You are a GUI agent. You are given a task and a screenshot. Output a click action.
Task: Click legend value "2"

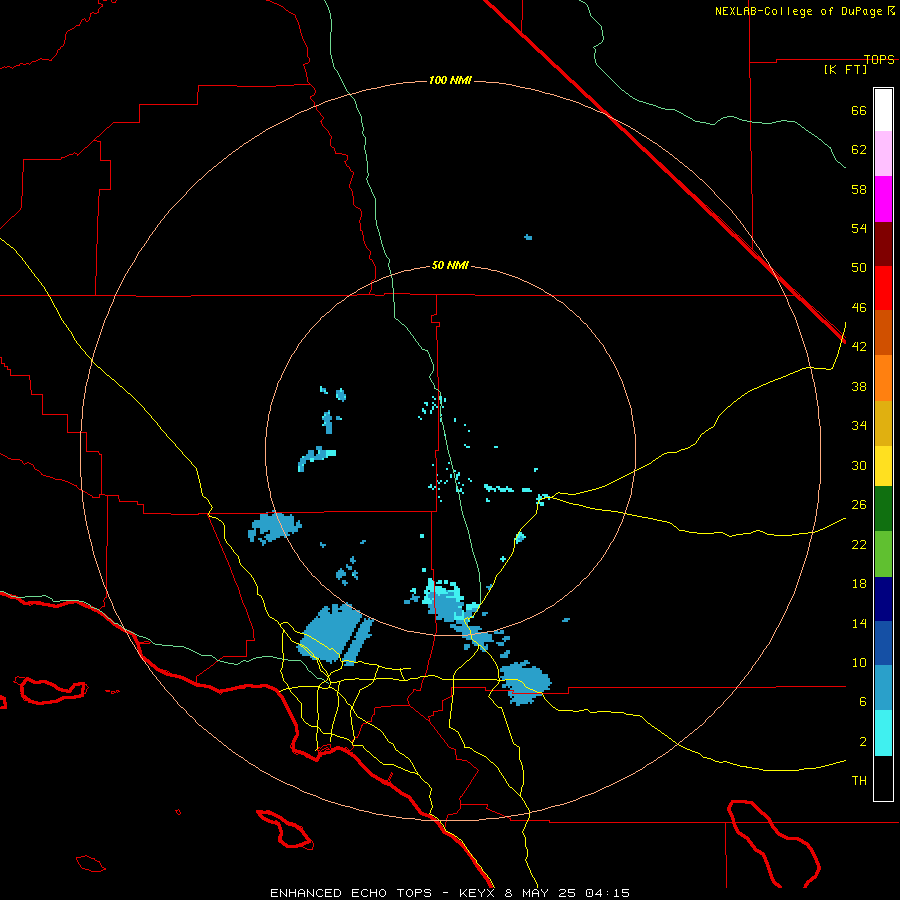point(863,742)
